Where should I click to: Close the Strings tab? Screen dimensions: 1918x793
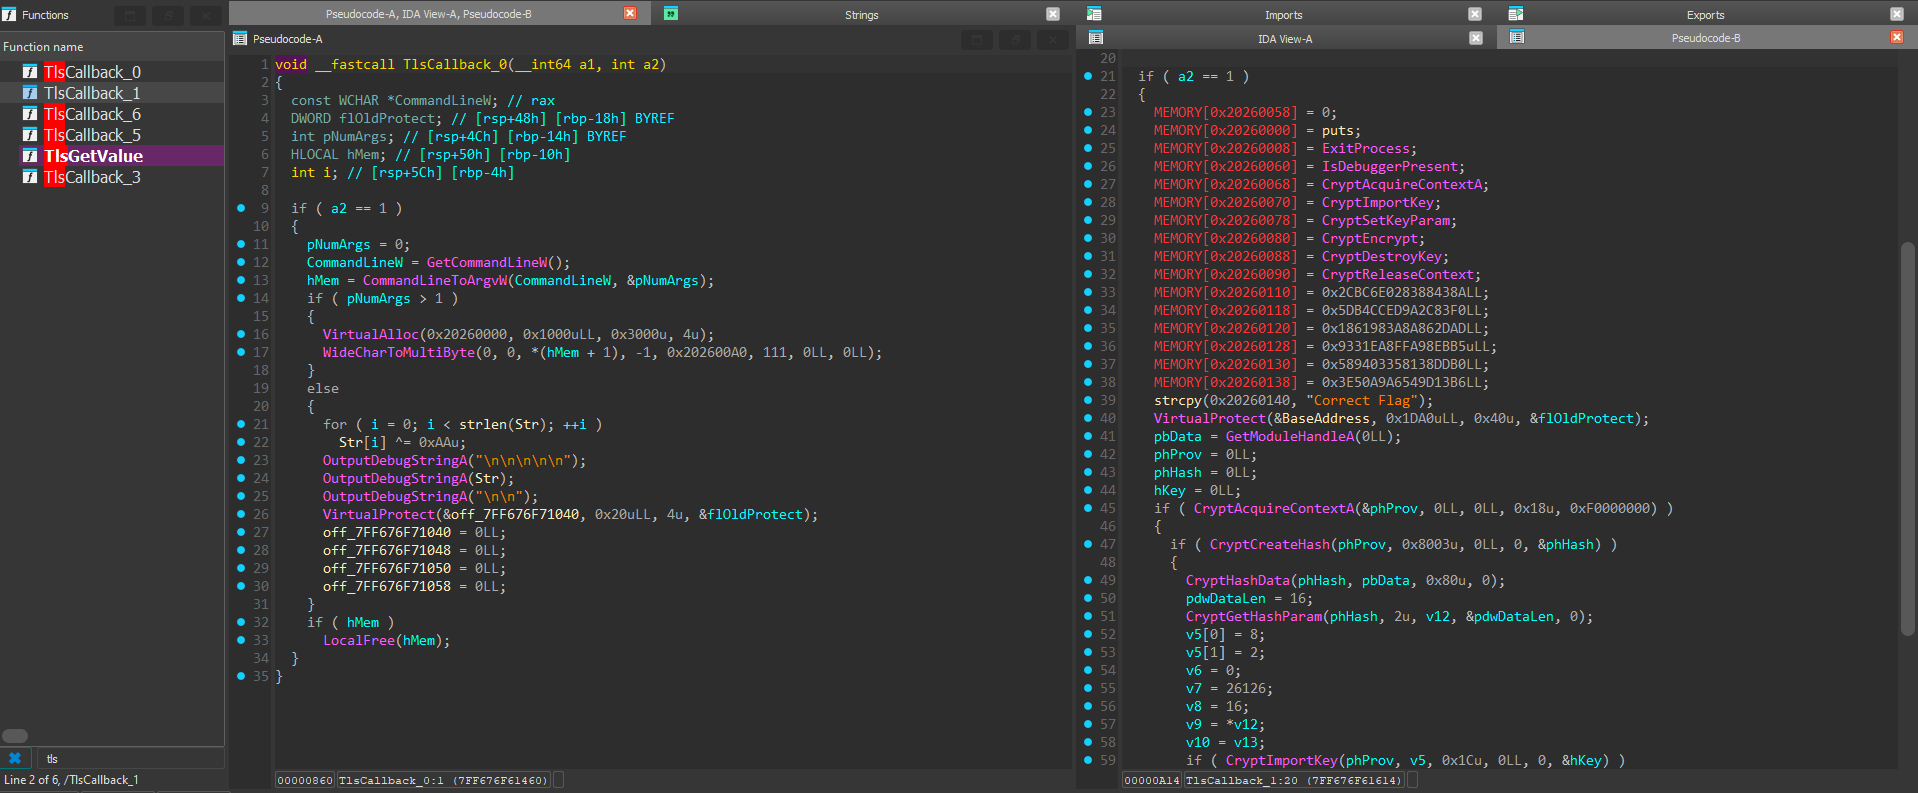1053,14
